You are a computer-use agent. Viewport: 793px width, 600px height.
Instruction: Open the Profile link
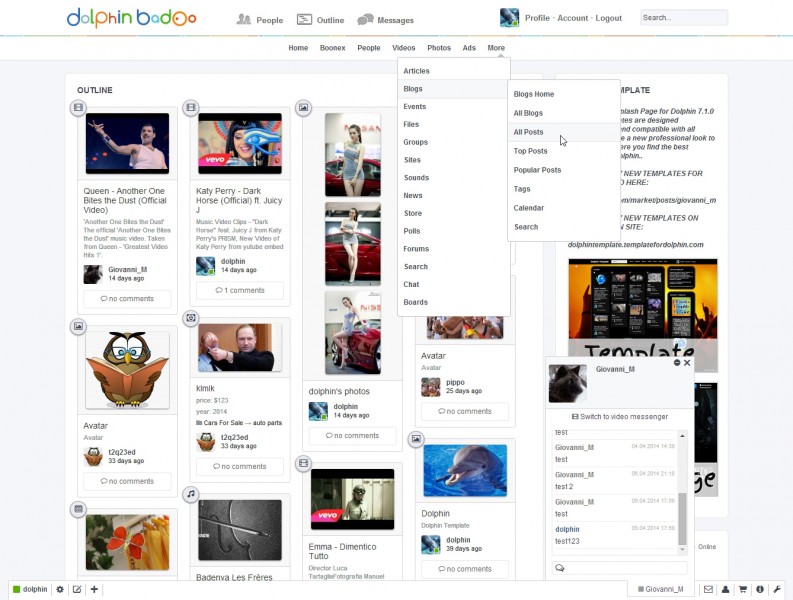537,18
